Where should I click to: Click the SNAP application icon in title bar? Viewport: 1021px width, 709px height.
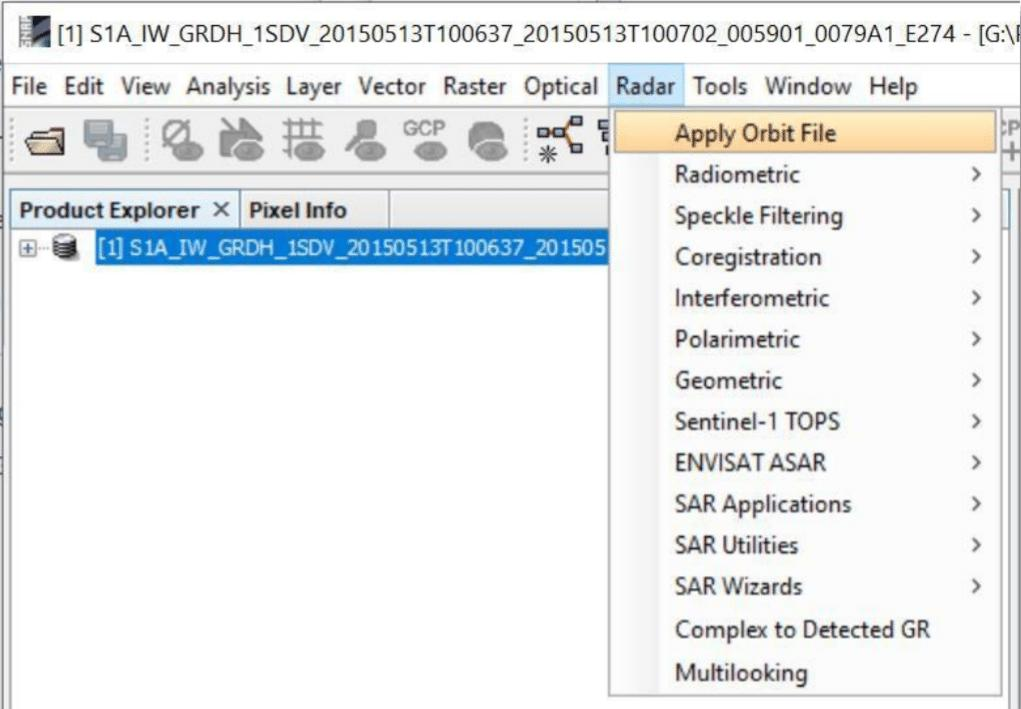(x=33, y=33)
